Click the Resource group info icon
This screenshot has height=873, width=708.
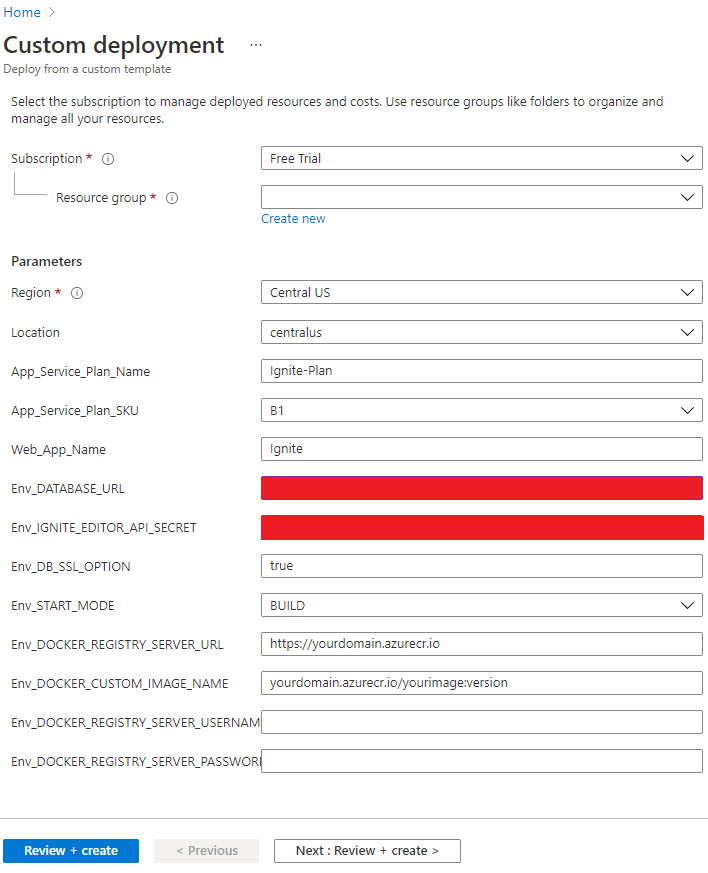point(172,198)
